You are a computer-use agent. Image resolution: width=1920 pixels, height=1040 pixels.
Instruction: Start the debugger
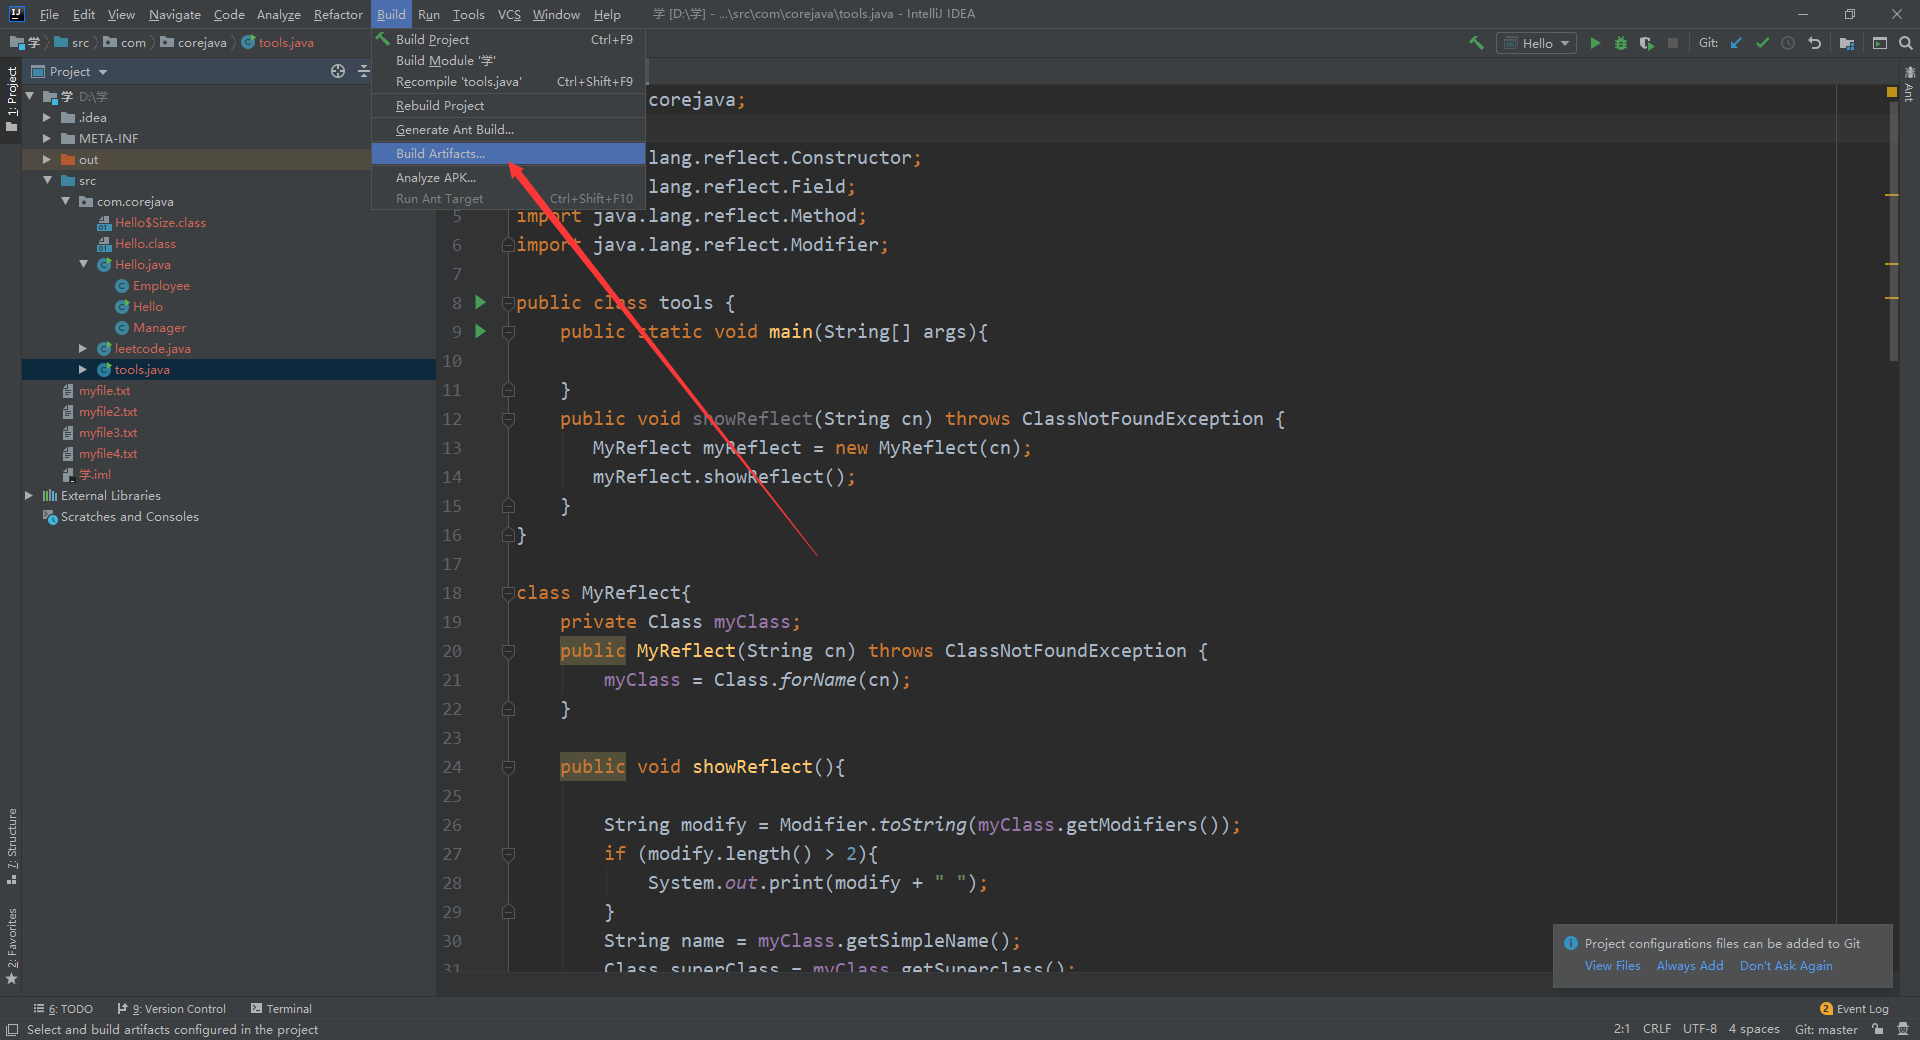click(x=1621, y=43)
